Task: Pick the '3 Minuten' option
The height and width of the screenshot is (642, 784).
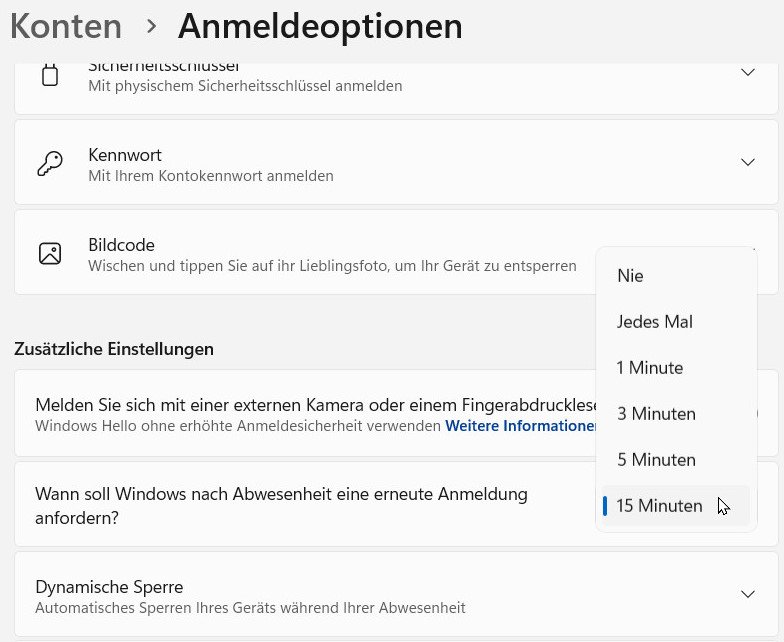Action: (x=656, y=414)
